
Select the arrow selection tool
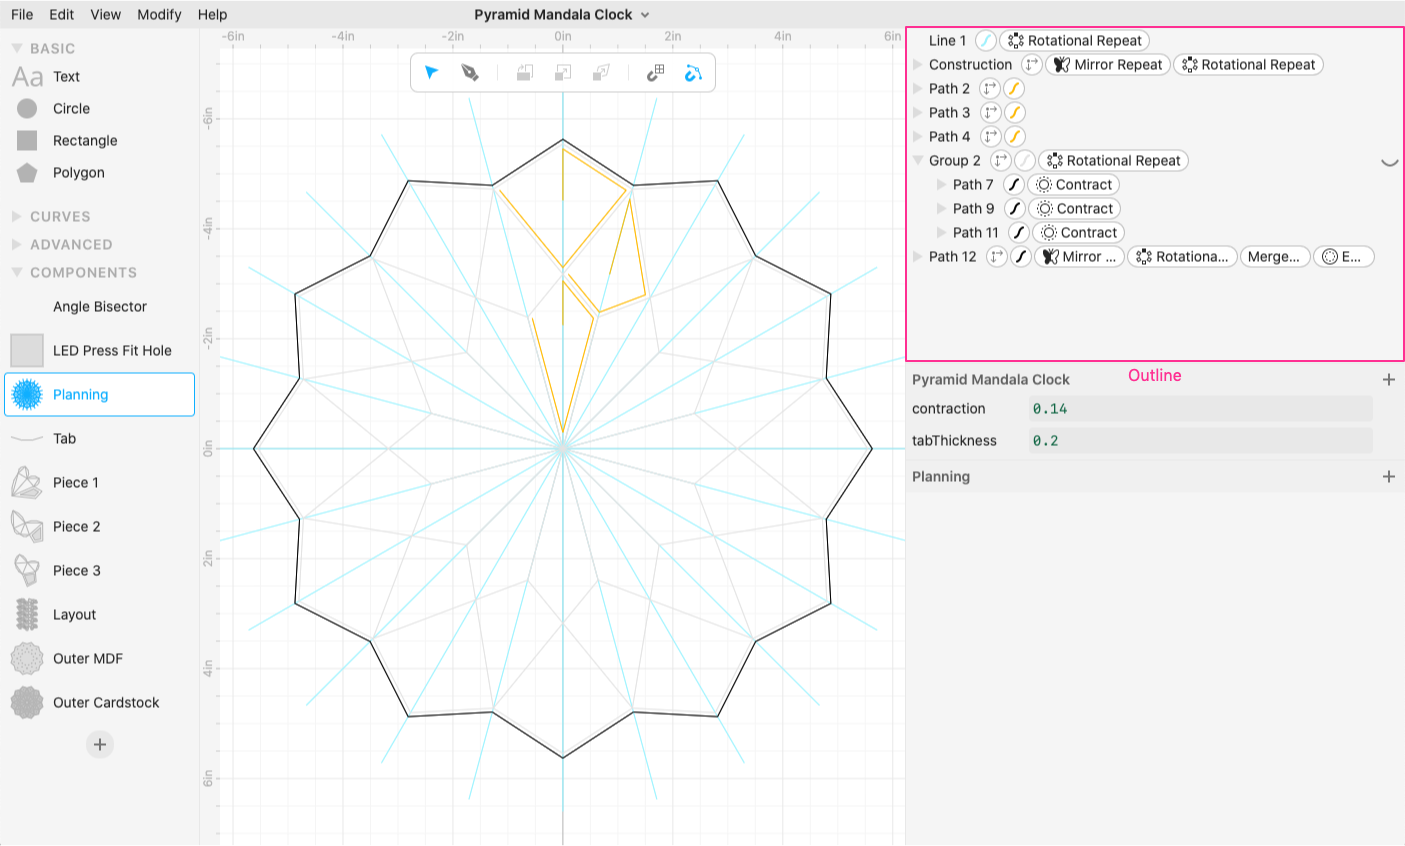(x=431, y=72)
